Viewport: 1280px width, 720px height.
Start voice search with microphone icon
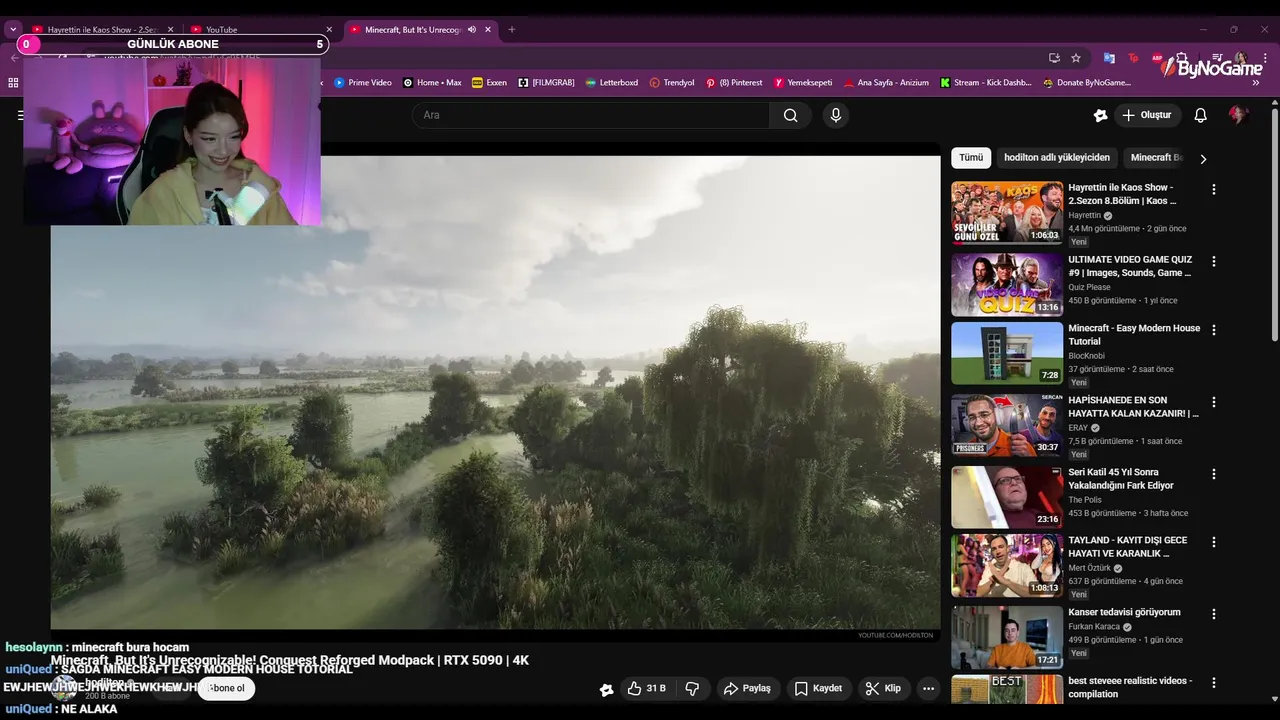(x=836, y=115)
